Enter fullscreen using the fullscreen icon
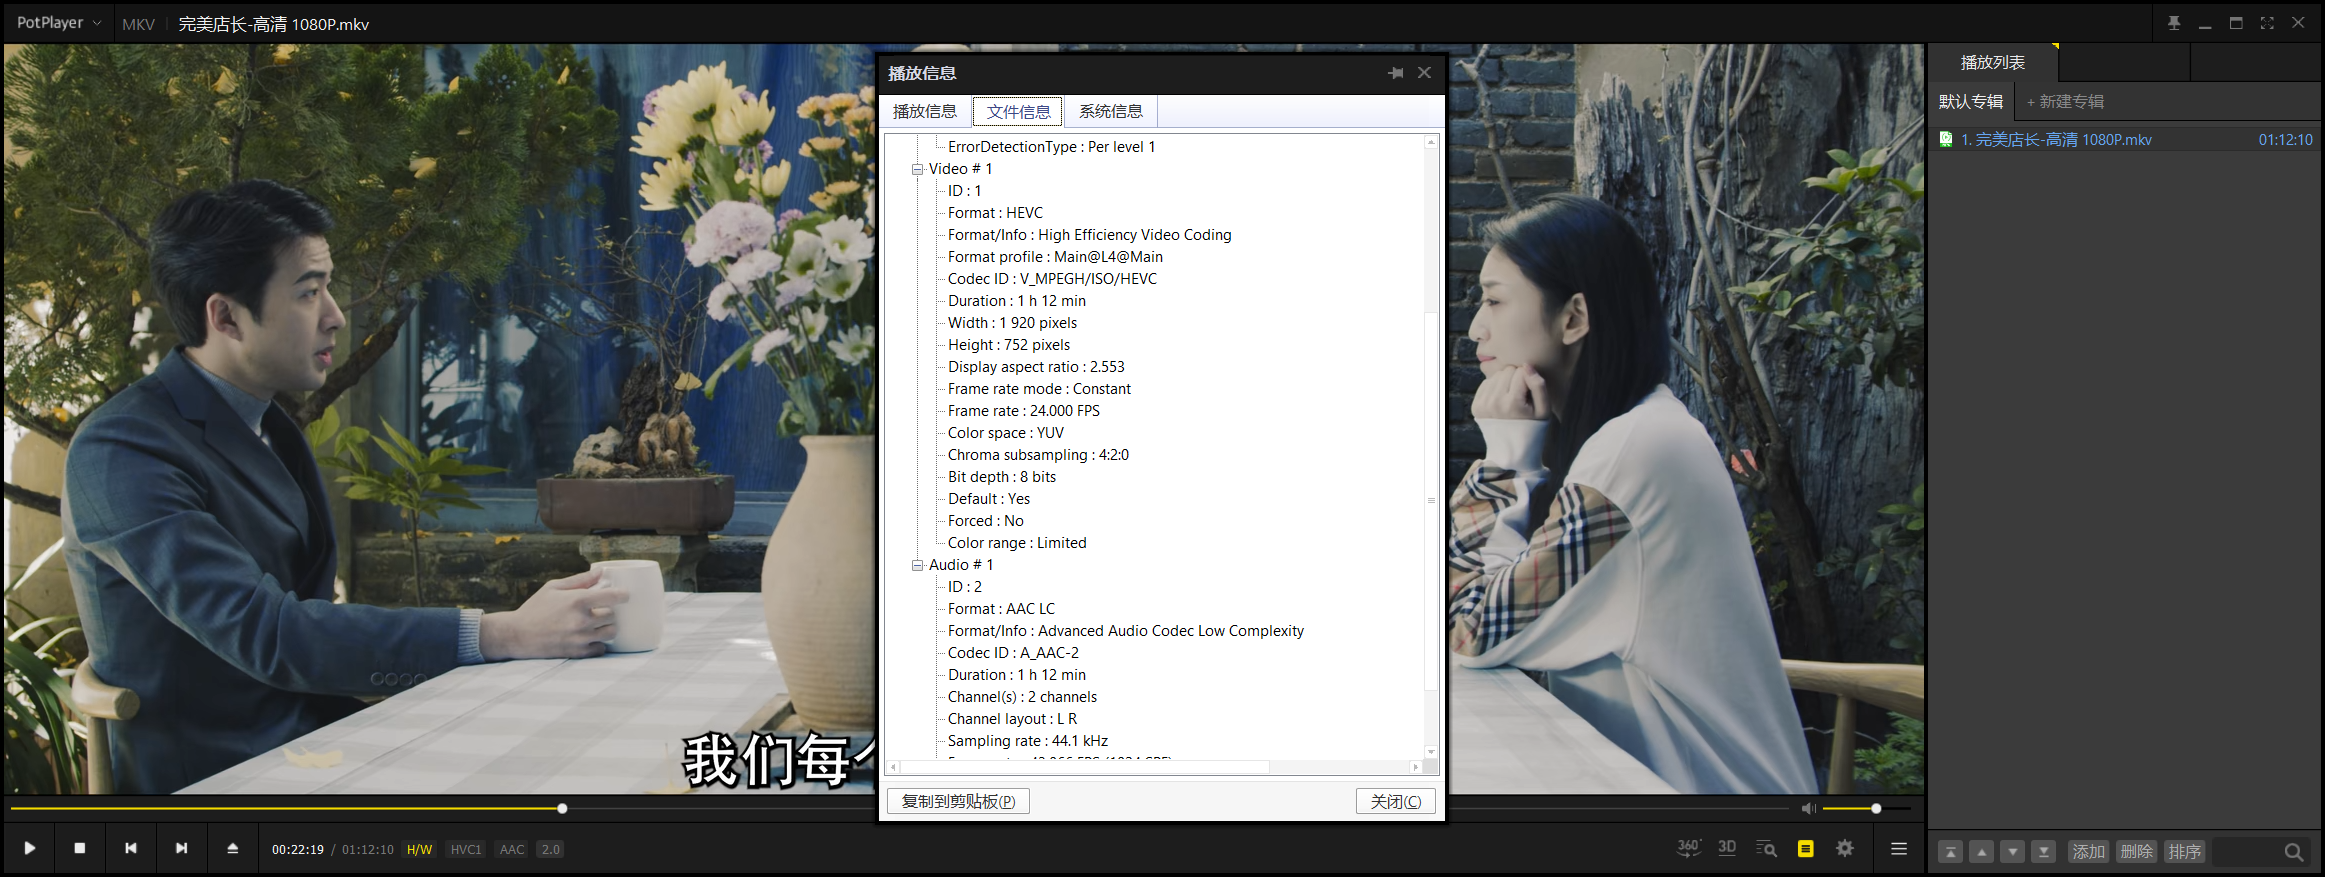Viewport: 2325px width, 877px height. point(2267,23)
